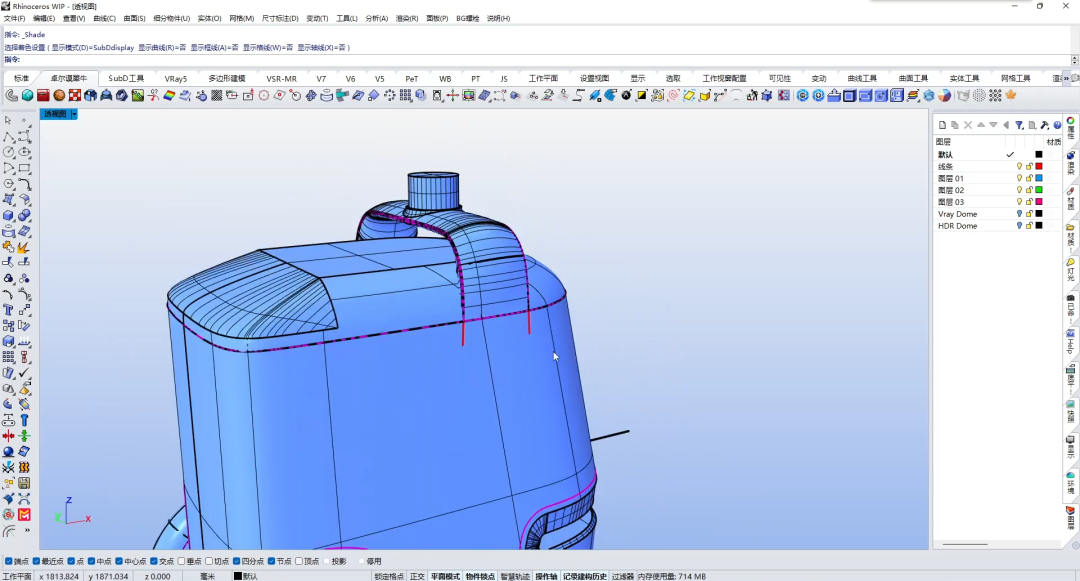Select the pointer arrow tool in left toolbar

8,120
